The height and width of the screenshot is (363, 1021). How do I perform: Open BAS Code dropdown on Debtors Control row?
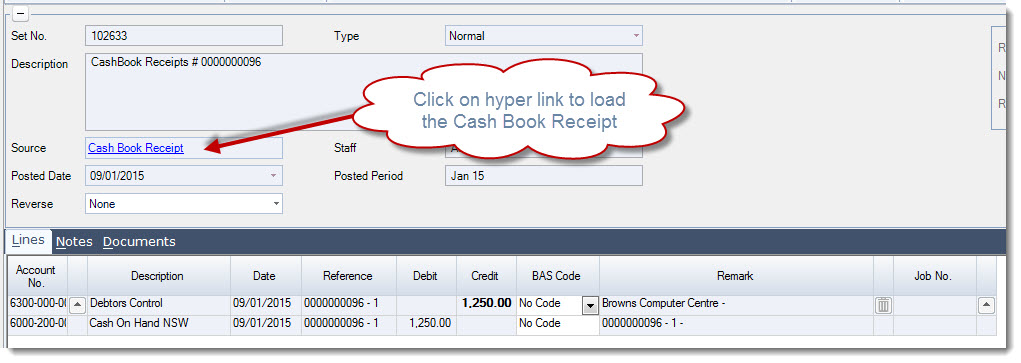590,305
